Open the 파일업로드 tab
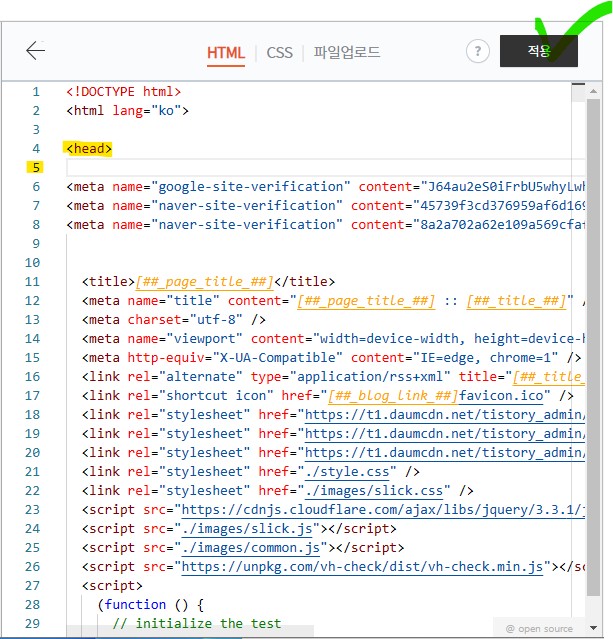The width and height of the screenshot is (613, 639). click(x=346, y=52)
